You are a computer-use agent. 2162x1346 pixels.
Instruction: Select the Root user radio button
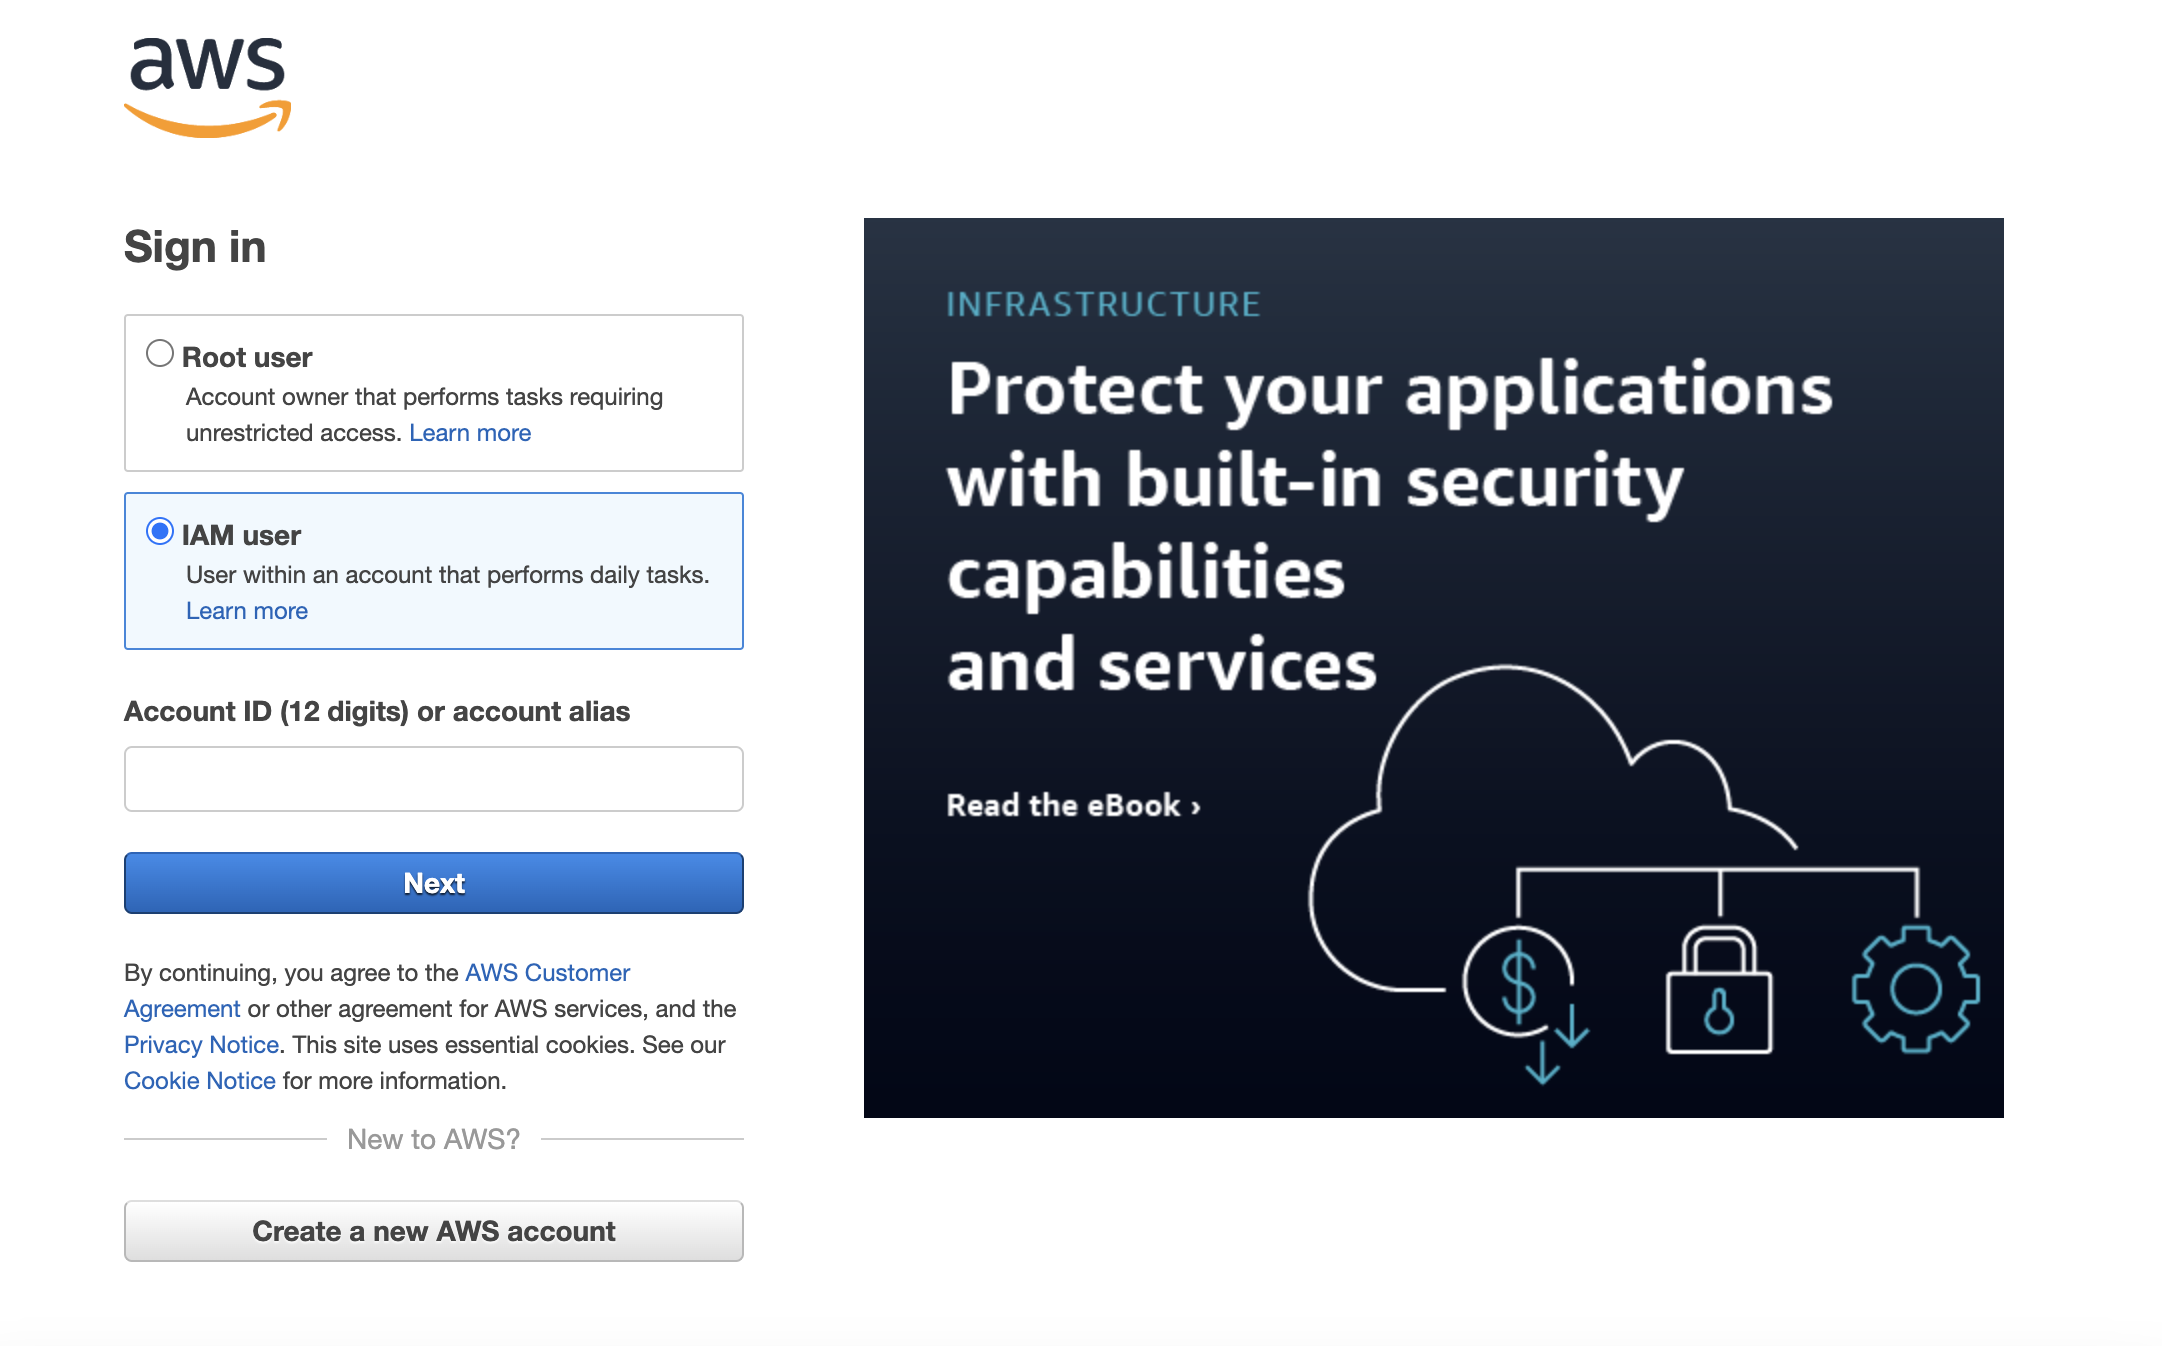(x=160, y=354)
